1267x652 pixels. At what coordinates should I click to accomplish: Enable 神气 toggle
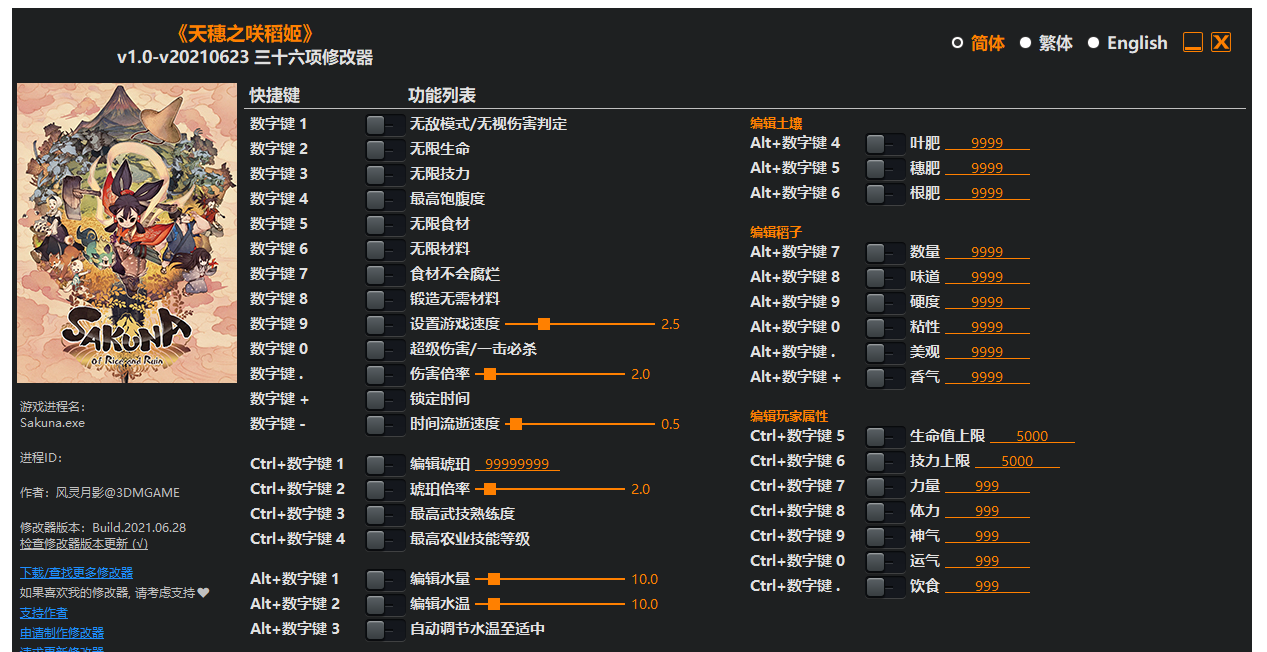pos(885,536)
